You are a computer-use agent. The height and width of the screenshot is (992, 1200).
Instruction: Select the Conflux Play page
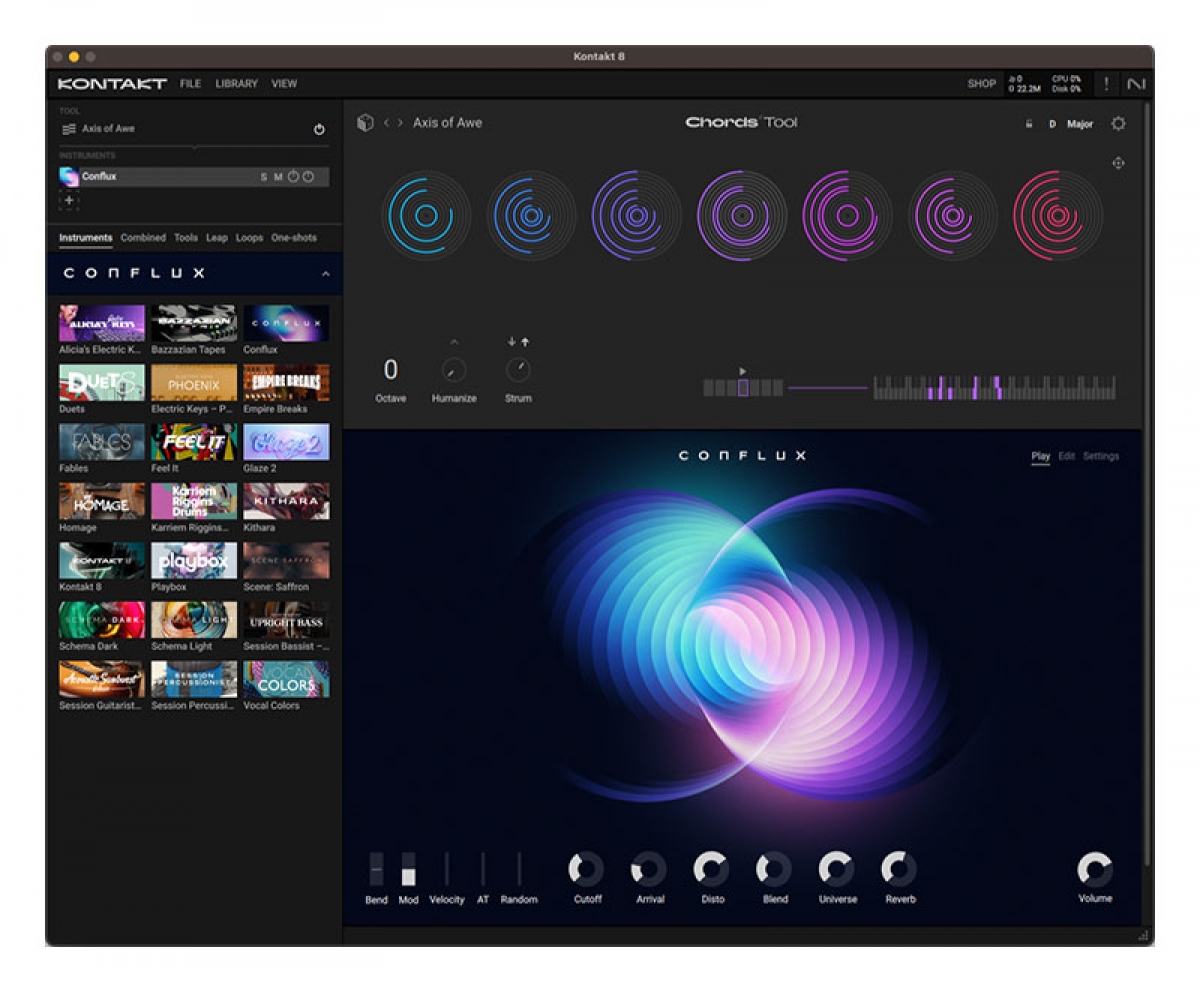coord(1041,456)
